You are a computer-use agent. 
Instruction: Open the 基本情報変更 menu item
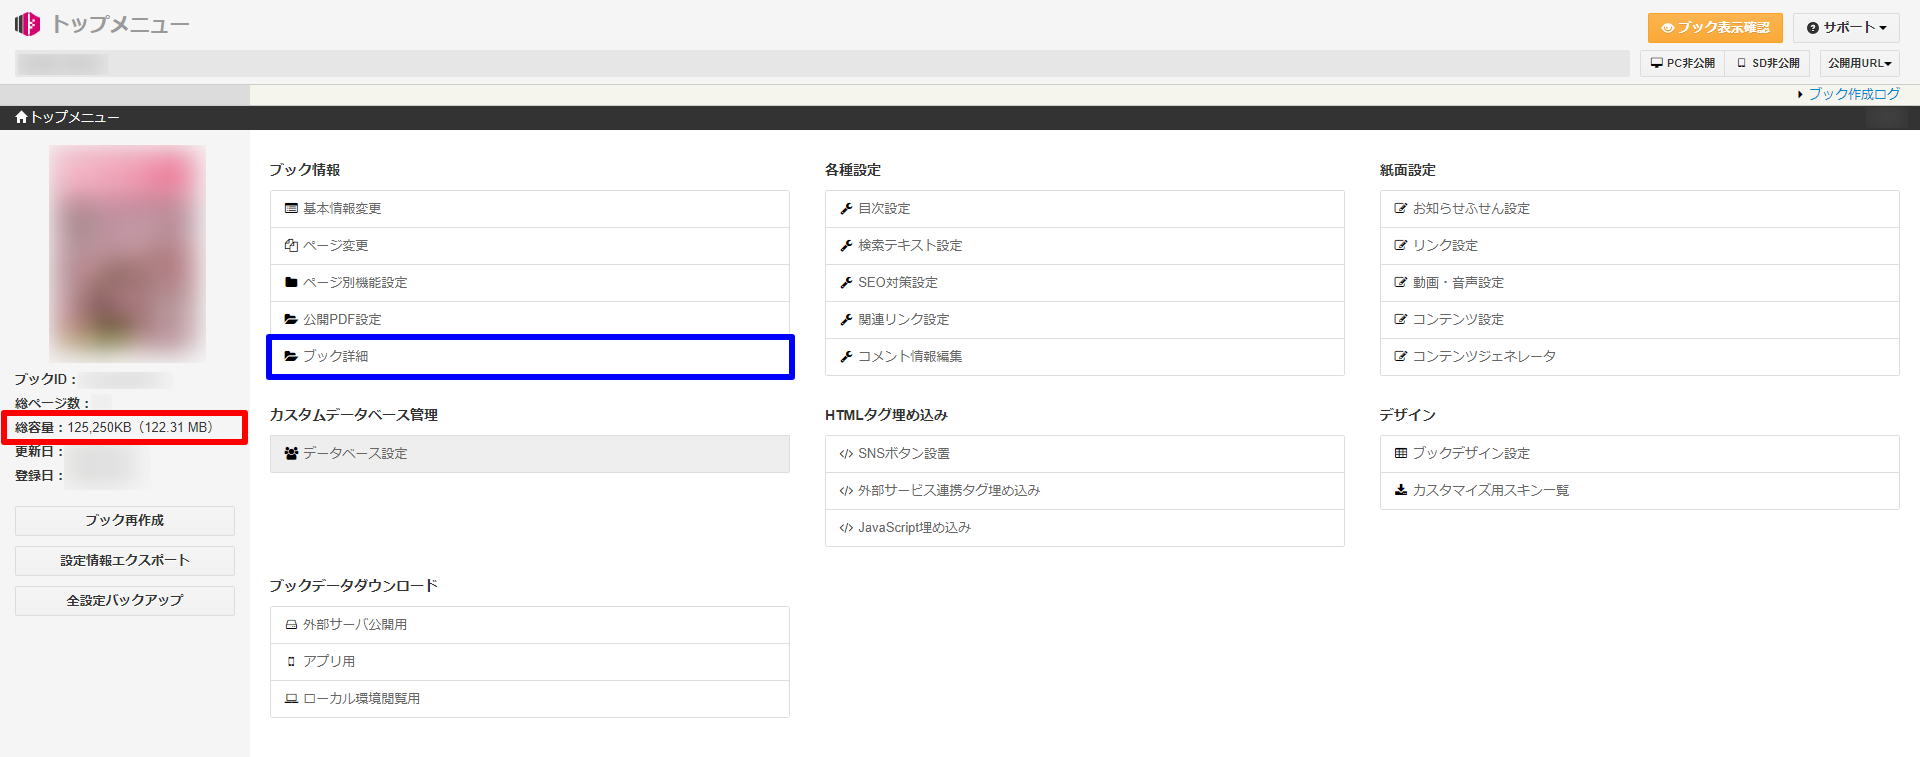[342, 209]
